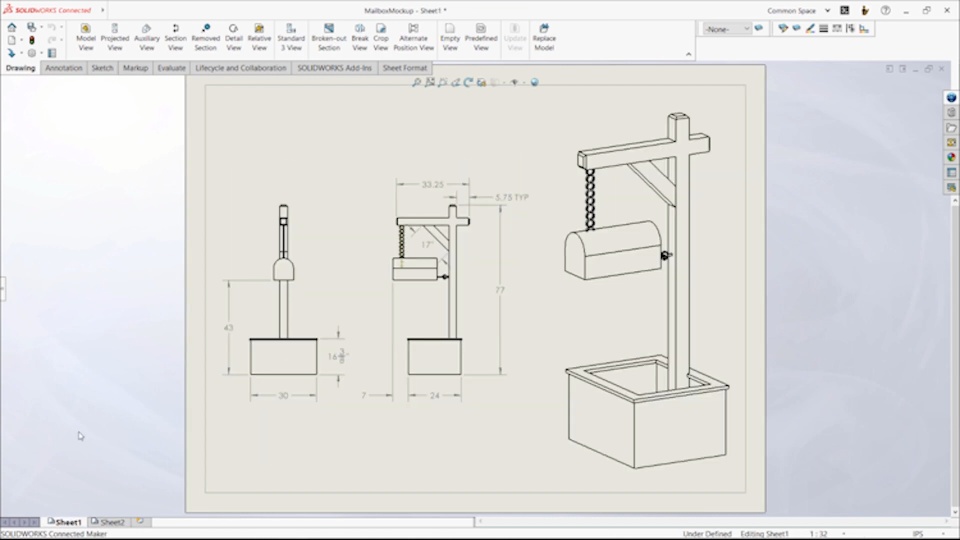
Task: Click the Select arrow tool
Action: [11, 53]
